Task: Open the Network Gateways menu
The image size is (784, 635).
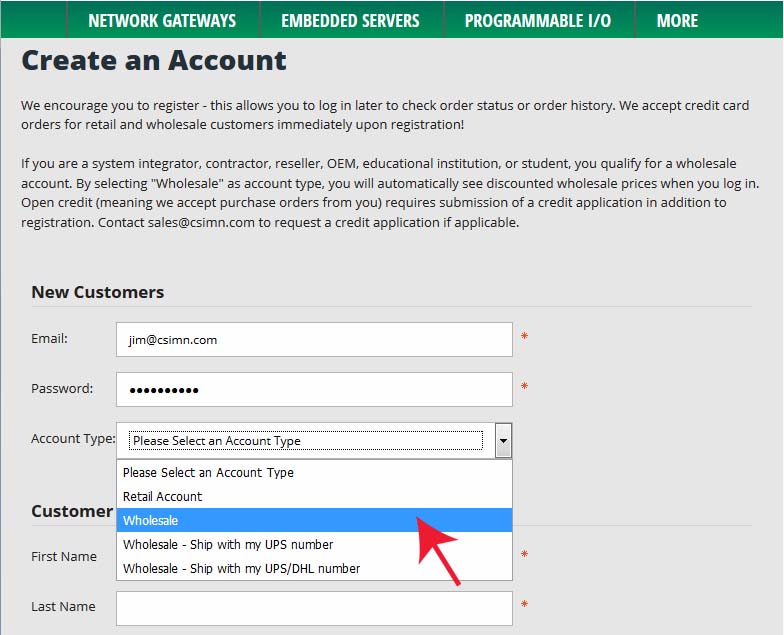Action: pyautogui.click(x=162, y=20)
